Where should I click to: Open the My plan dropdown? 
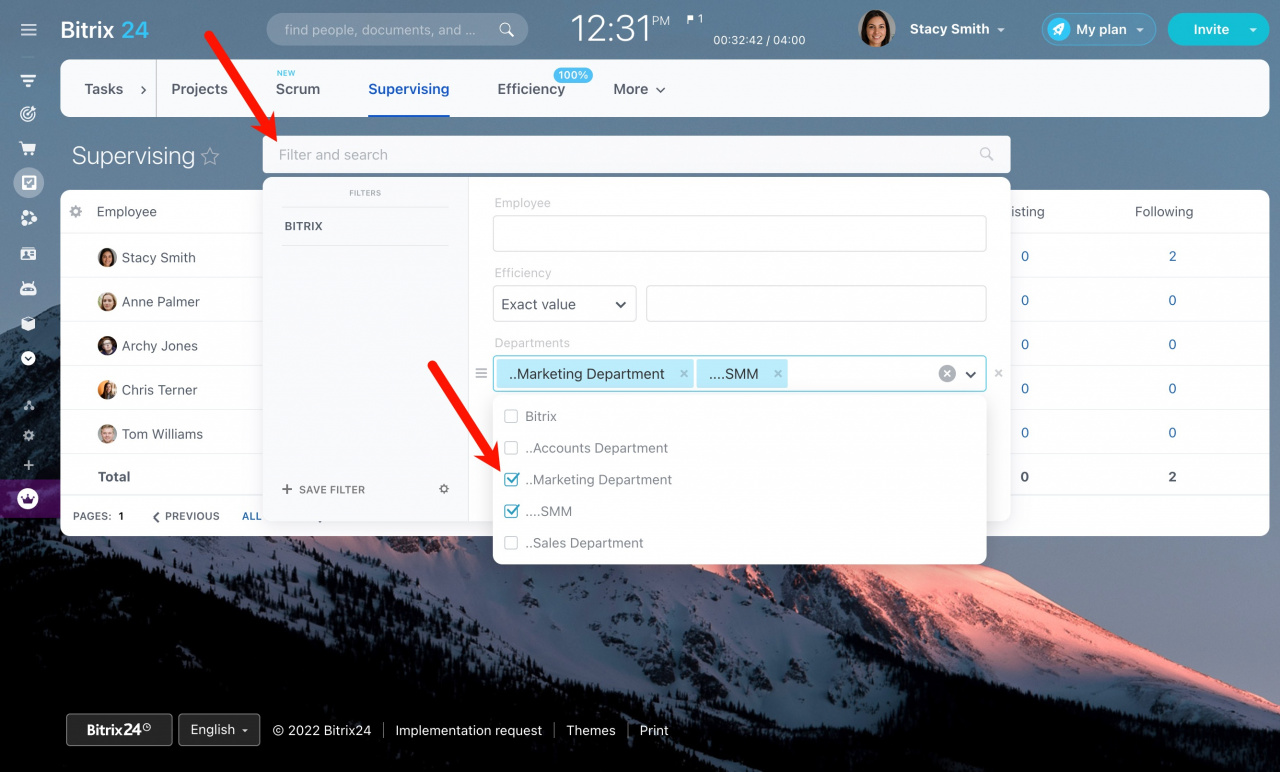coord(1098,30)
